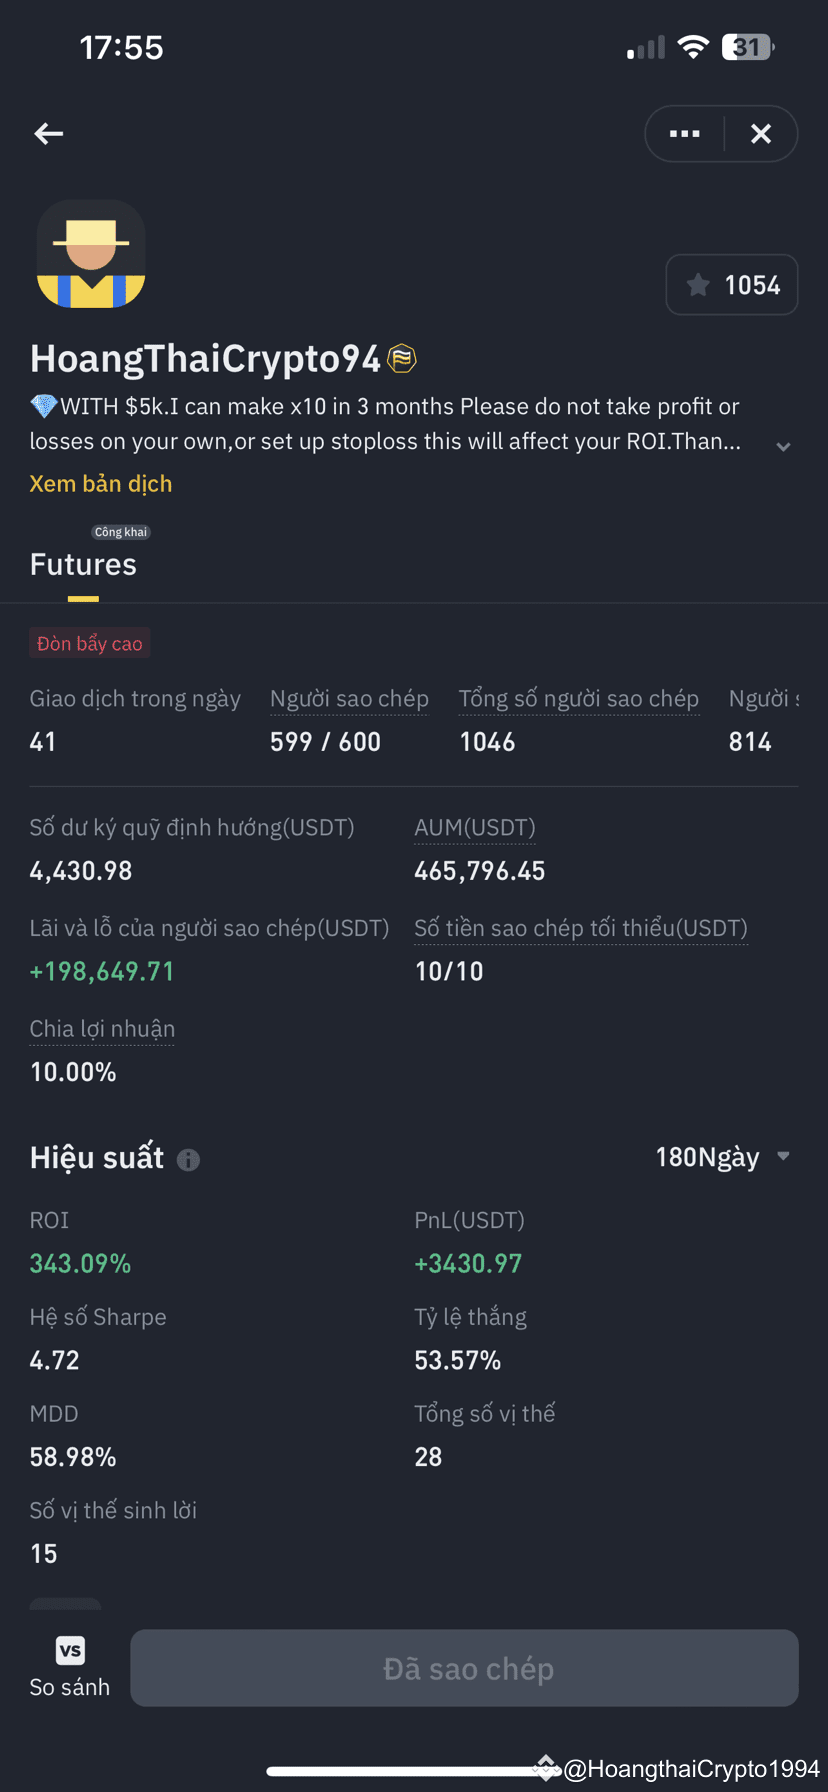The image size is (828, 1792).
Task: Tap the Chia lợi nhuận underlined label
Action: [x=102, y=1028]
